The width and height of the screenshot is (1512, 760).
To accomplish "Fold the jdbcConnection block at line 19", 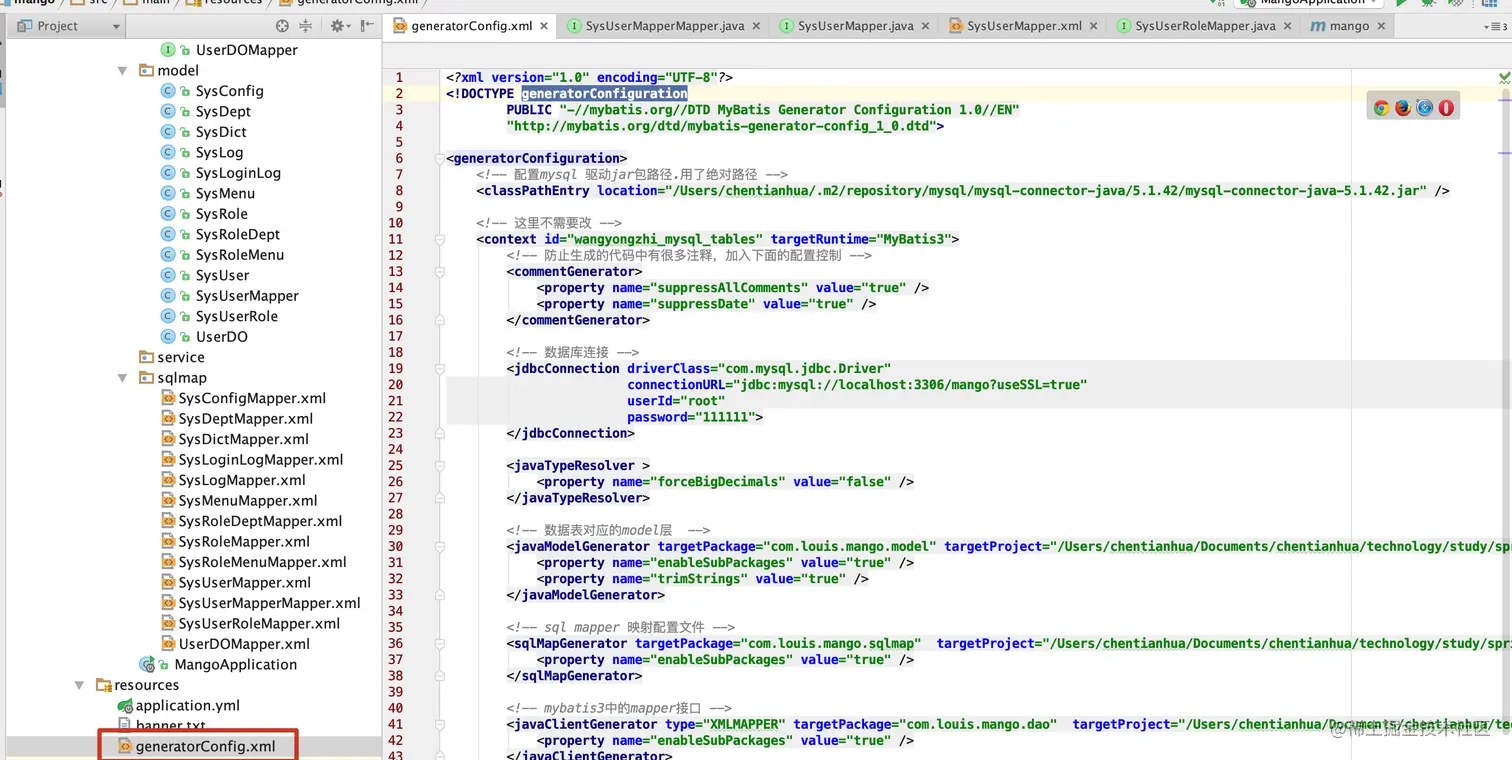I will pos(440,369).
